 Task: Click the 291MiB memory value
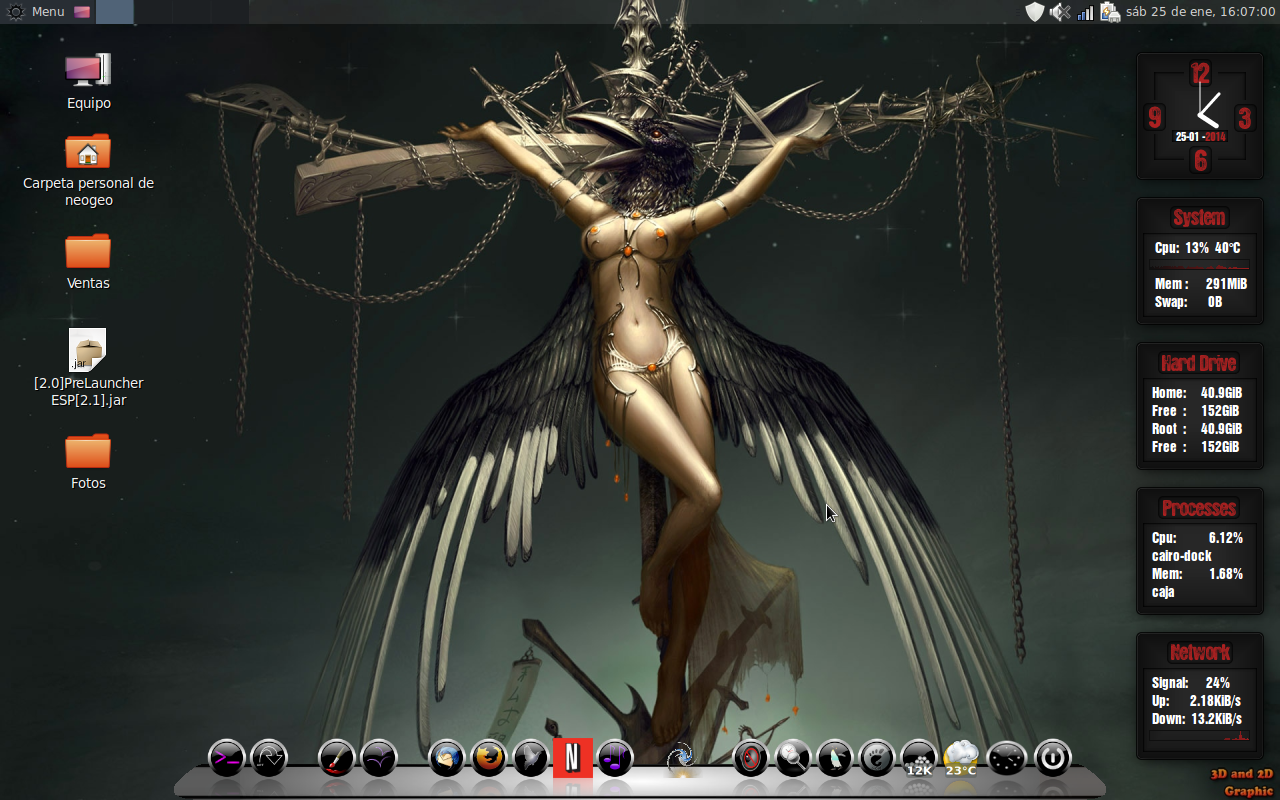(1226, 284)
